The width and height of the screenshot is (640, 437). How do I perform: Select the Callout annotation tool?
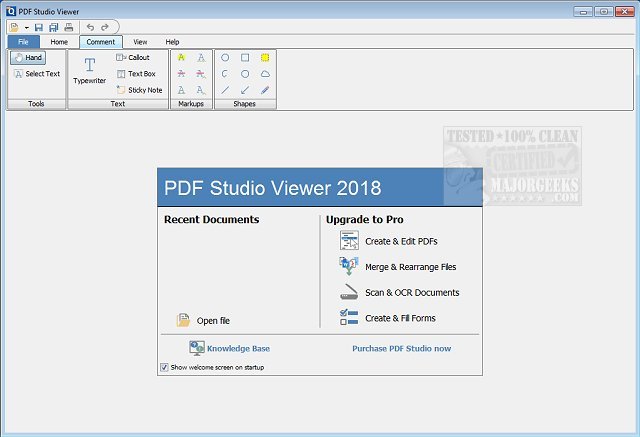133,58
